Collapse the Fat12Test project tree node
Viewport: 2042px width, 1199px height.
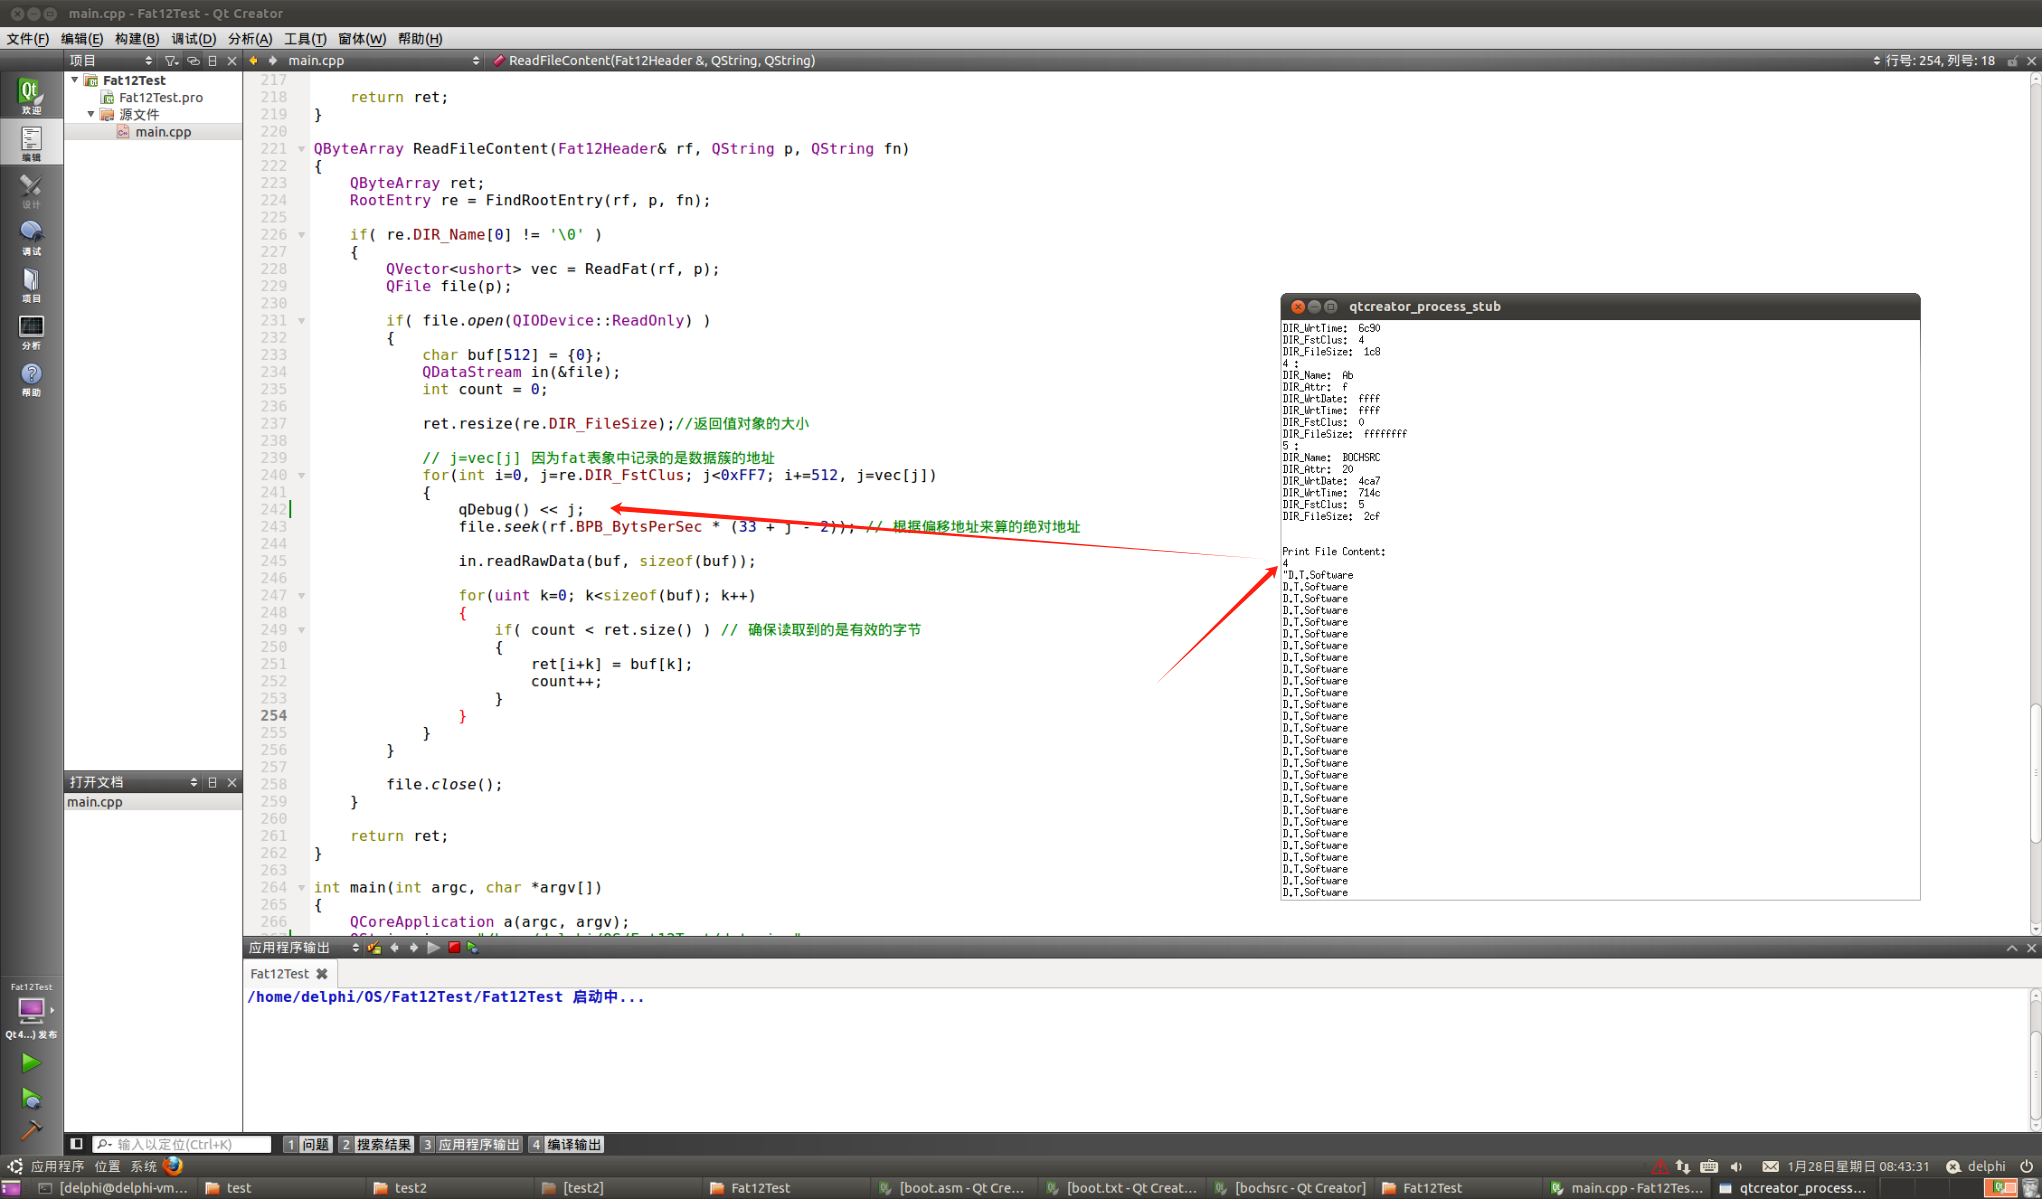pyautogui.click(x=75, y=80)
